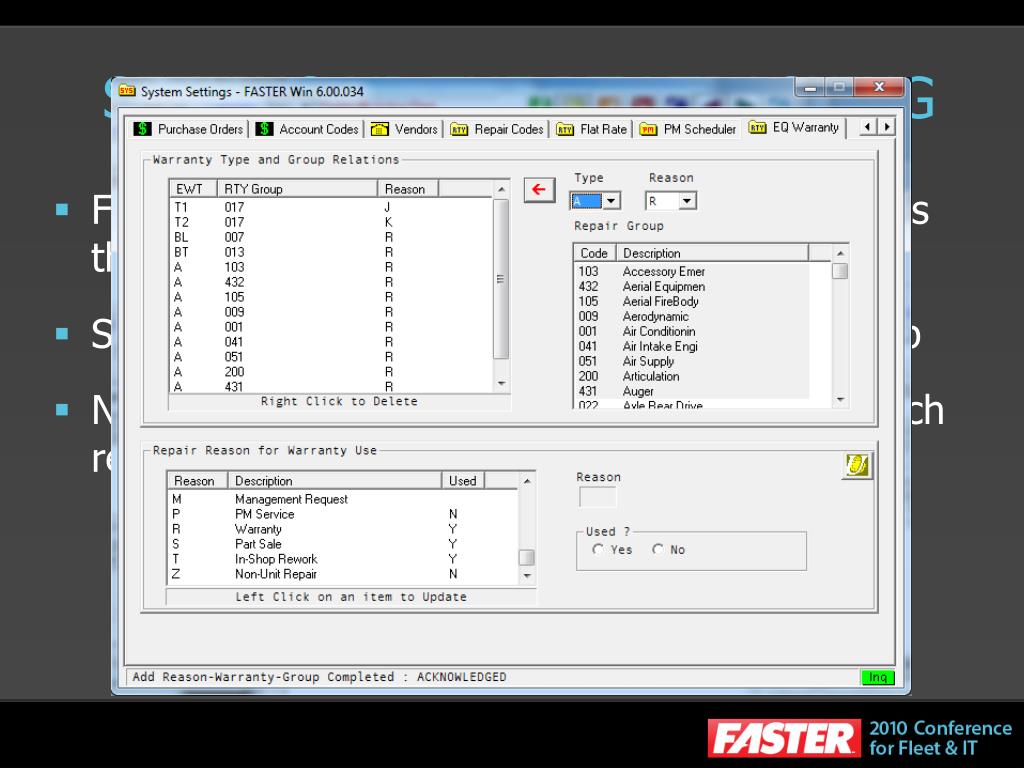This screenshot has width=1024, height=768.
Task: Click the green Inq status indicator
Action: (x=878, y=677)
